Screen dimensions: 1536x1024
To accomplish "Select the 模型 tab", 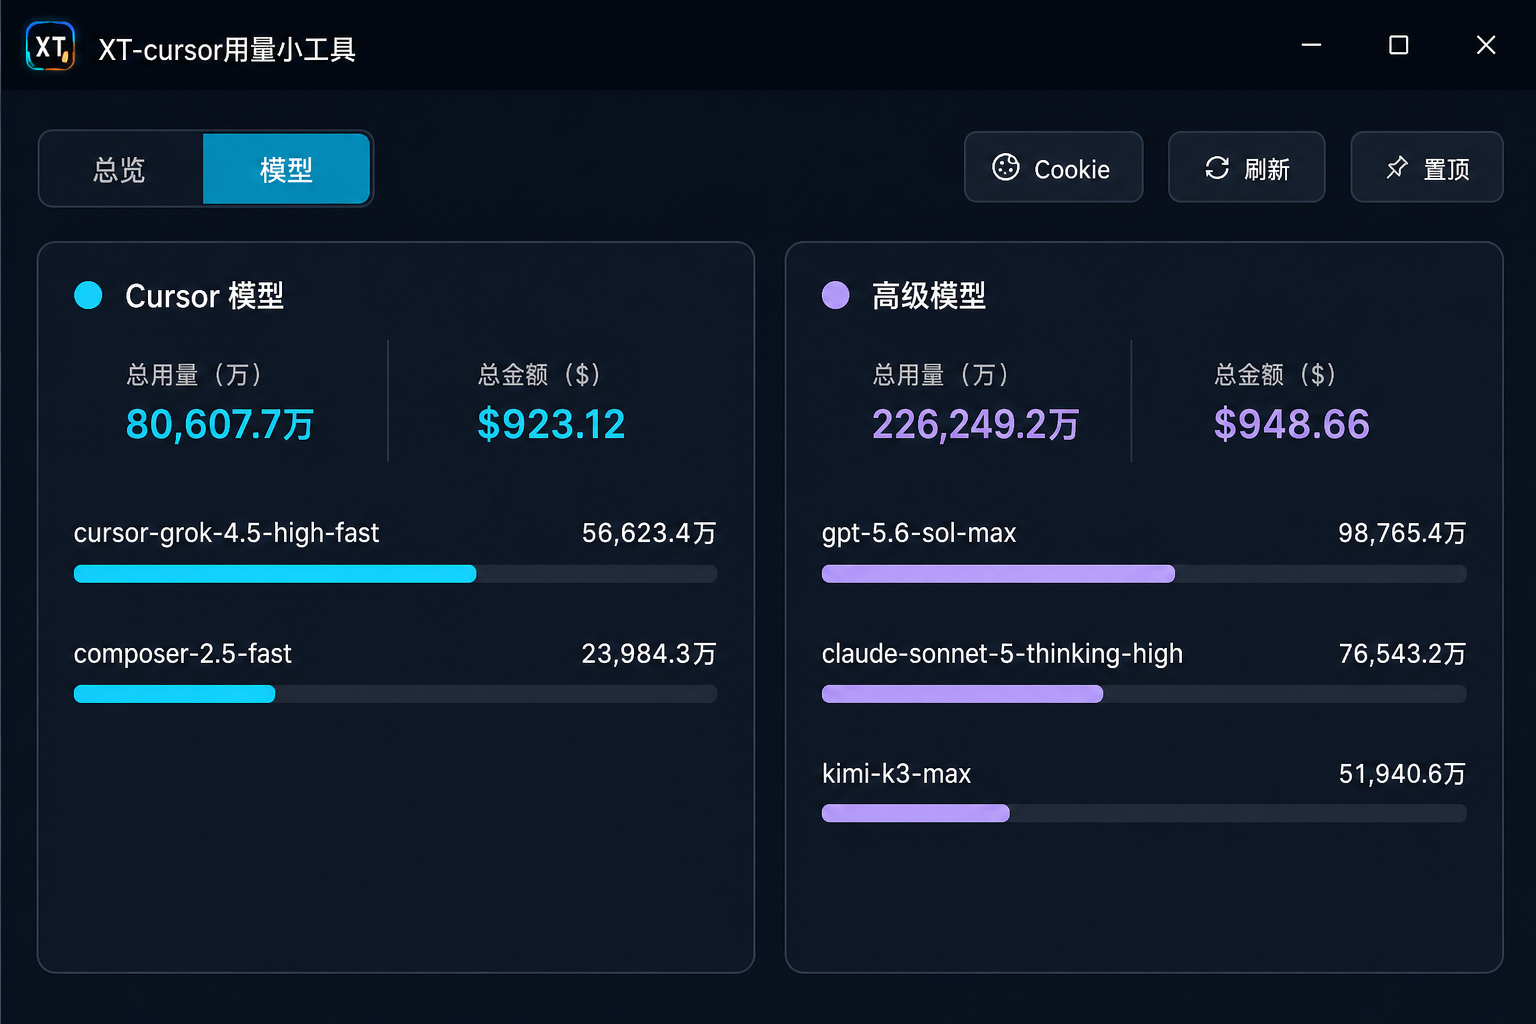I will click(x=286, y=169).
